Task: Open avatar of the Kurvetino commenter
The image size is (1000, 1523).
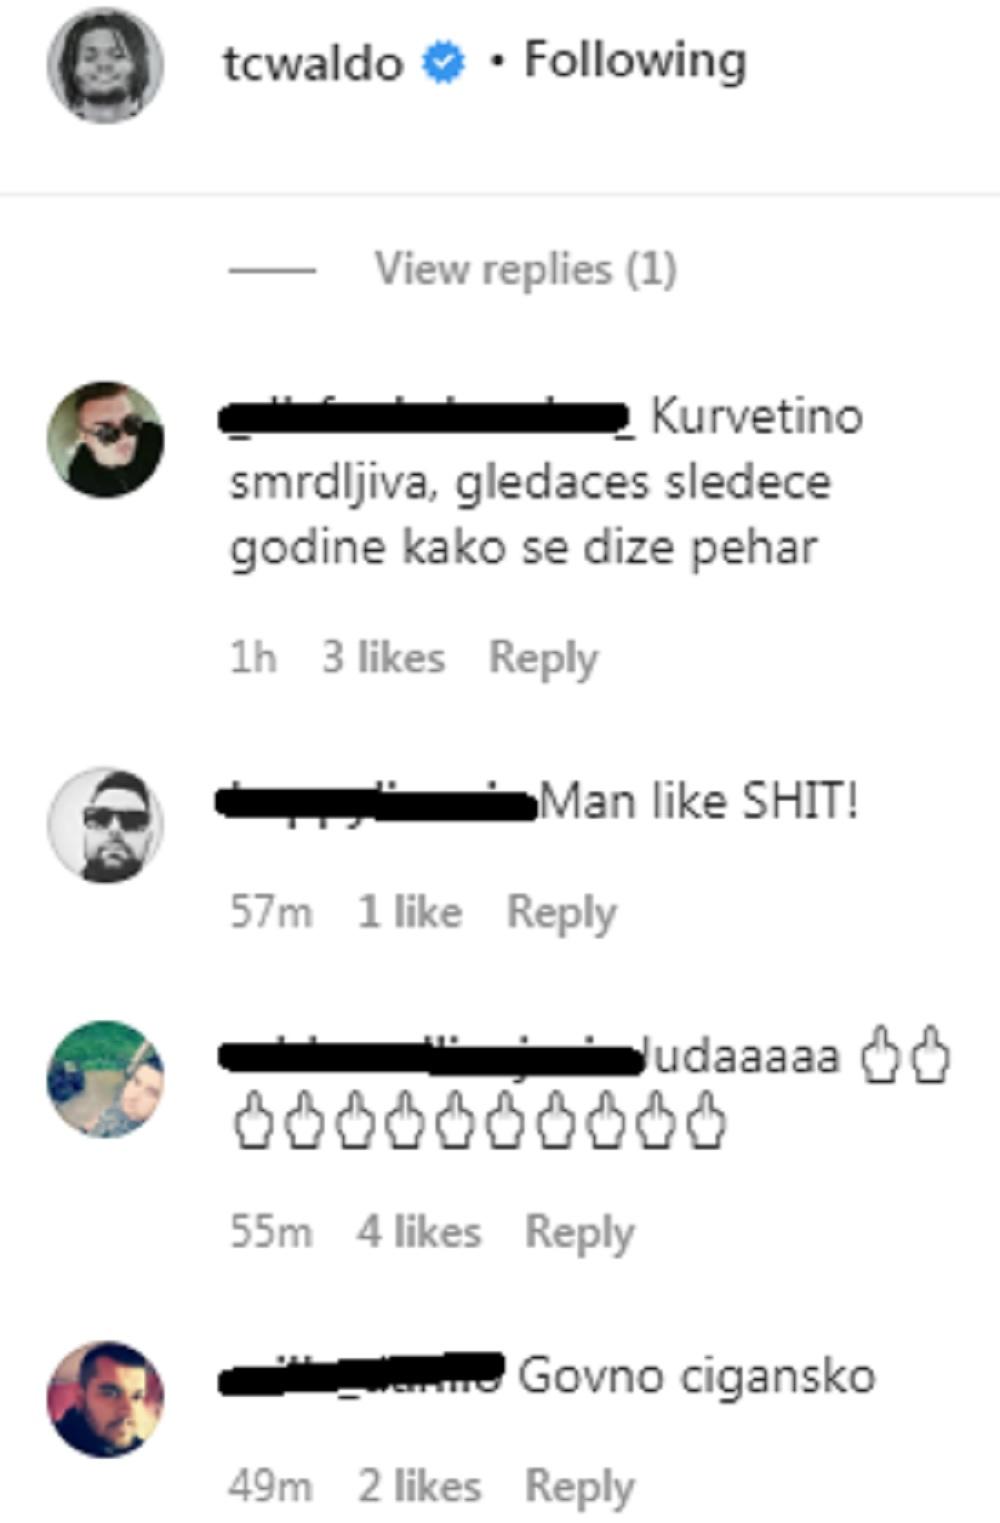Action: 105,439
